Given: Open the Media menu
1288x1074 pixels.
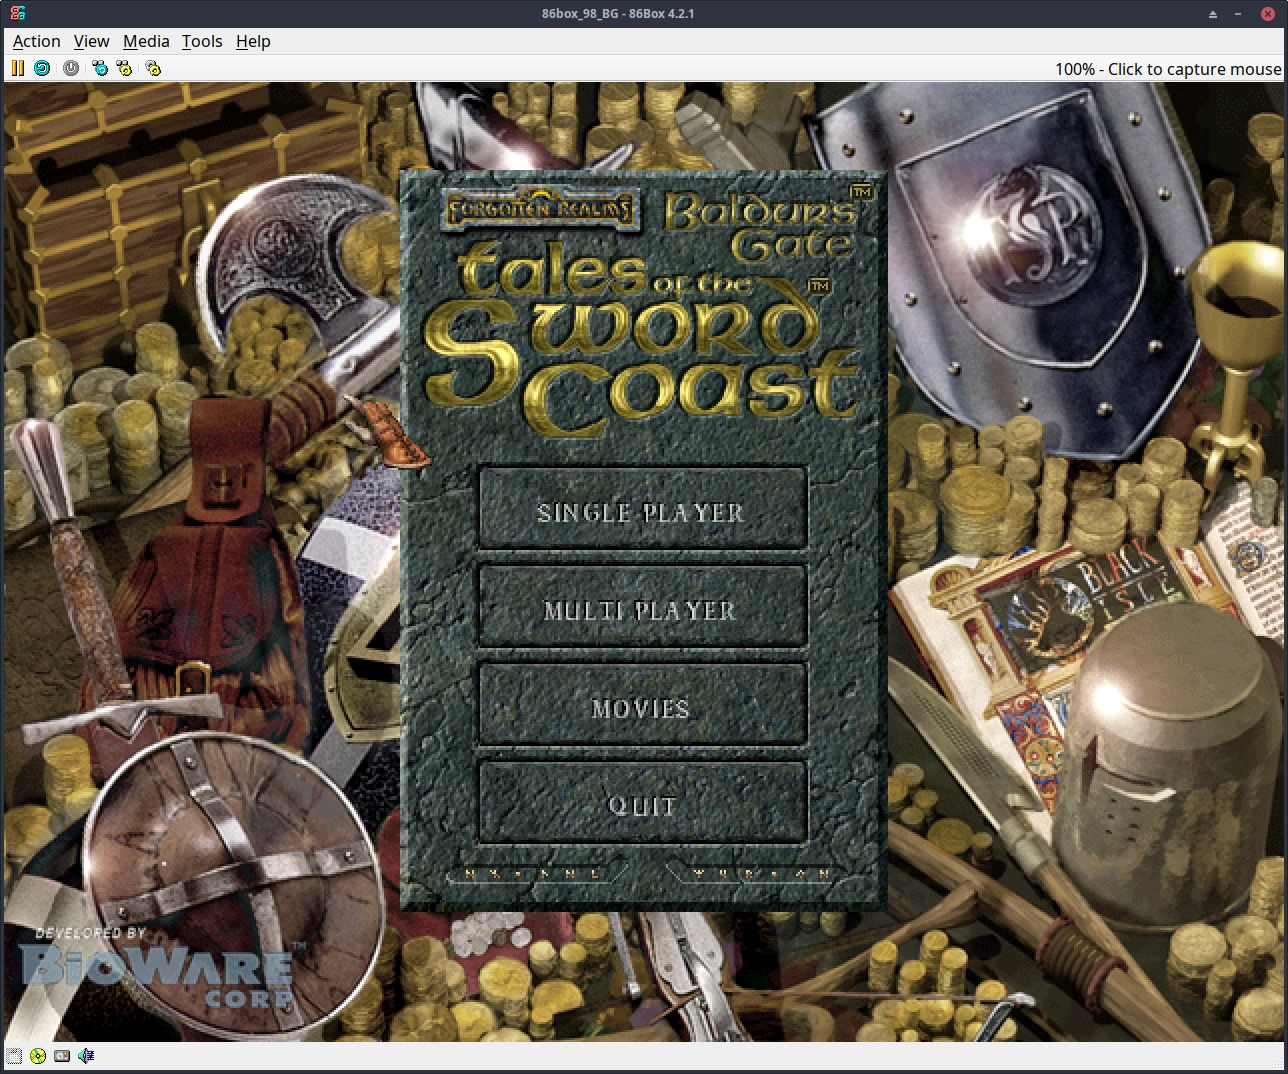Looking at the screenshot, I should (146, 41).
